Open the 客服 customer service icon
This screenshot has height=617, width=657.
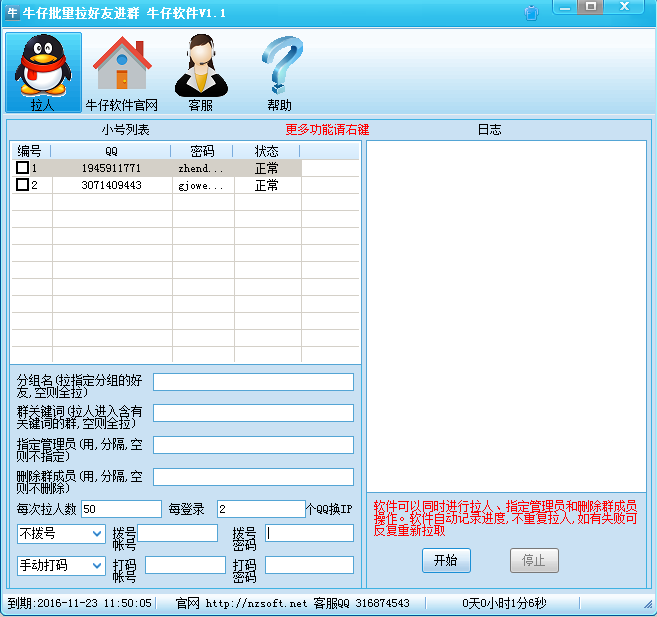[201, 72]
